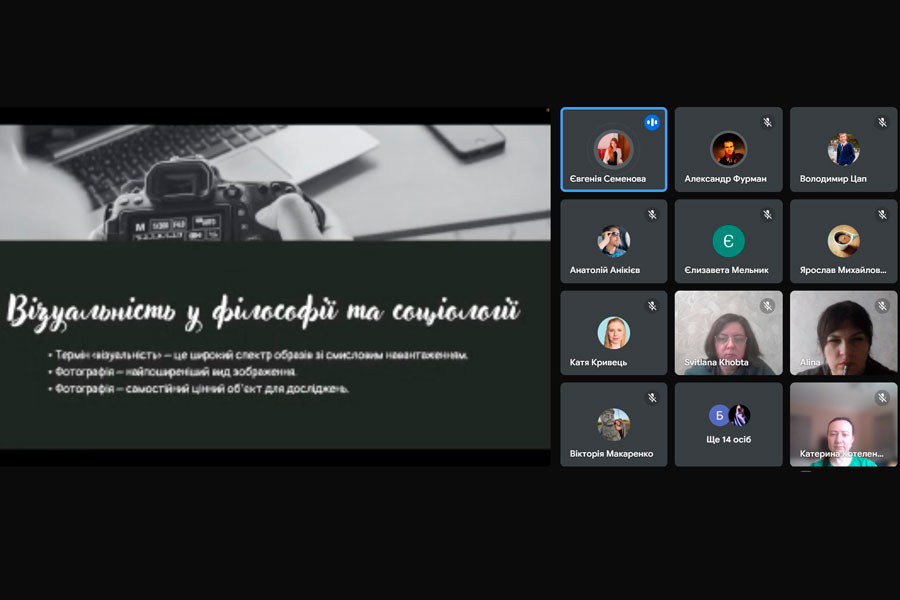Click Володимир Цап's profile avatar
900x600 pixels.
(x=844, y=149)
